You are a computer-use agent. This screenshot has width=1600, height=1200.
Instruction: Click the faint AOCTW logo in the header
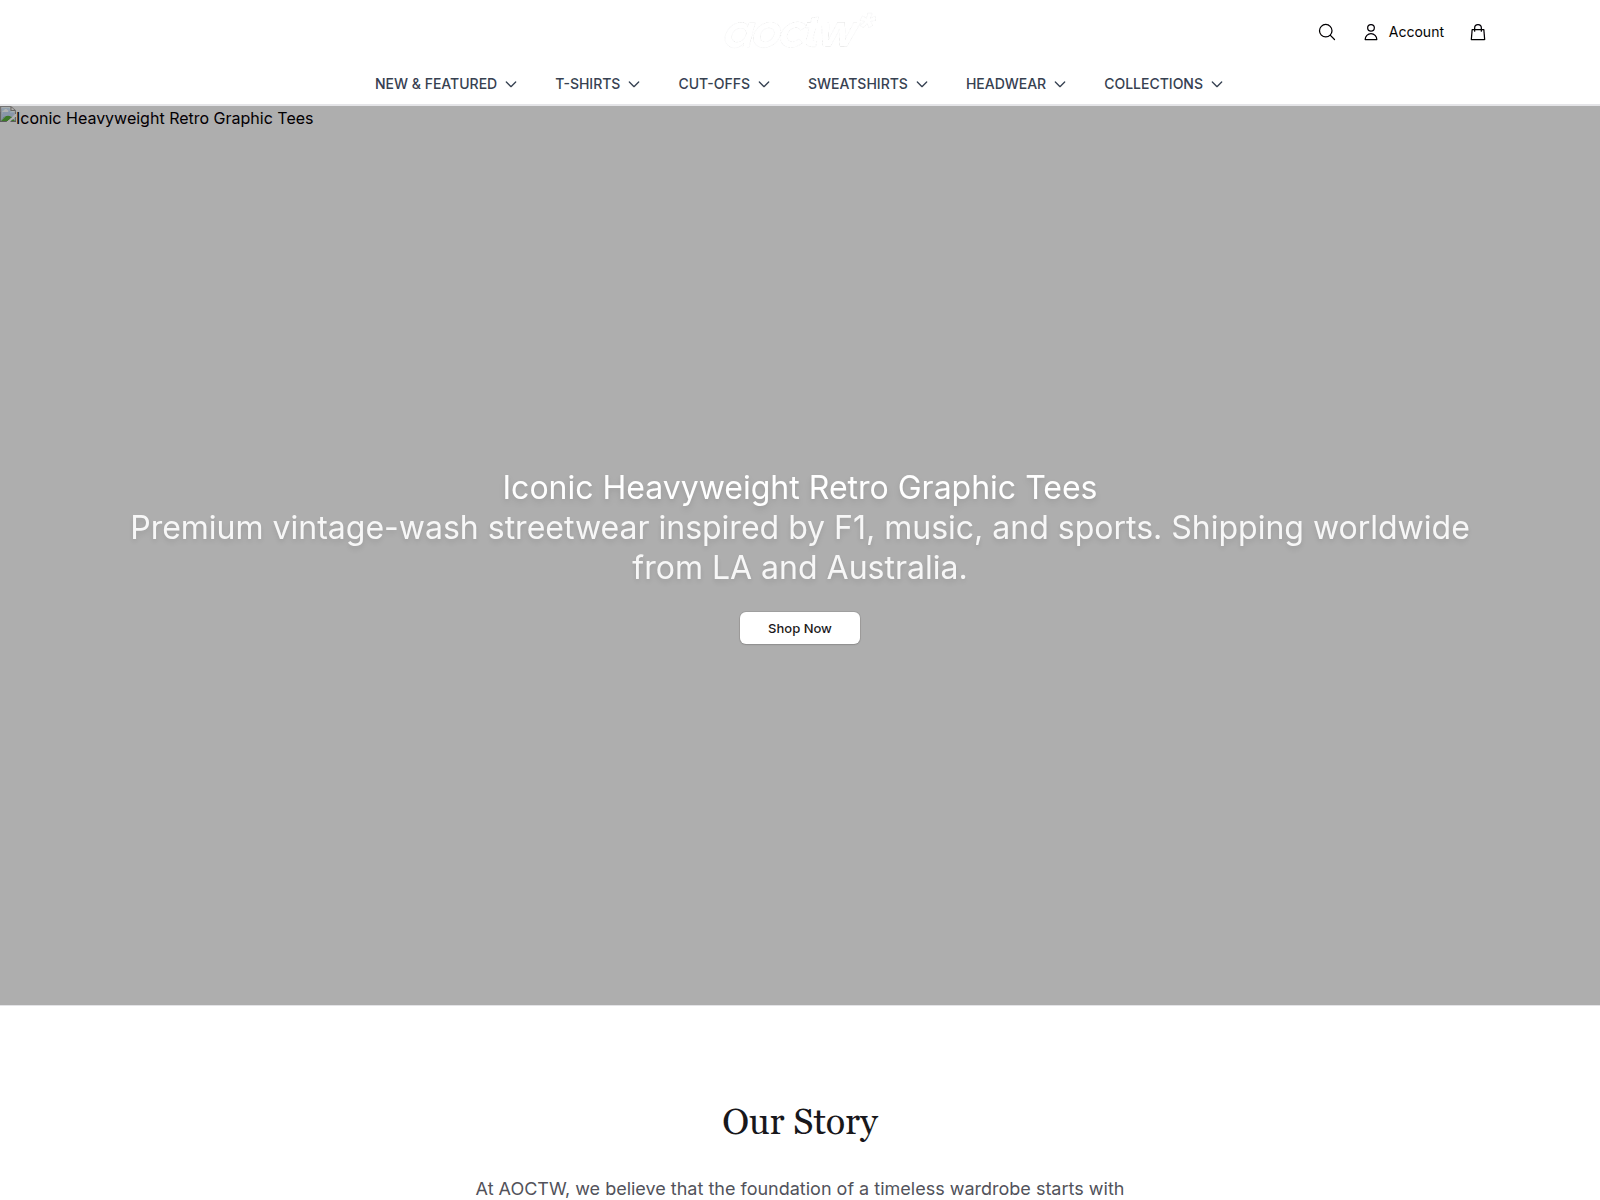(800, 32)
